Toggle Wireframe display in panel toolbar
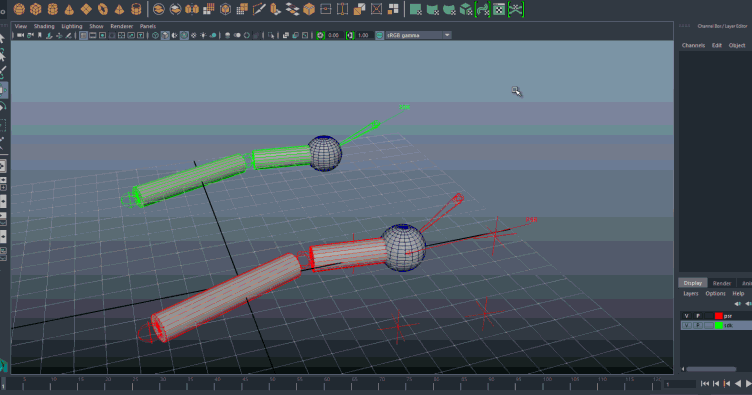Viewport: 752px width, 395px height. point(155,35)
